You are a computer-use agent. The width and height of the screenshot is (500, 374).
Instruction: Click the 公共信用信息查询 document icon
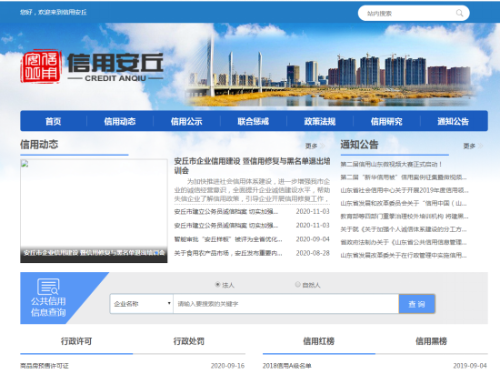(x=48, y=287)
